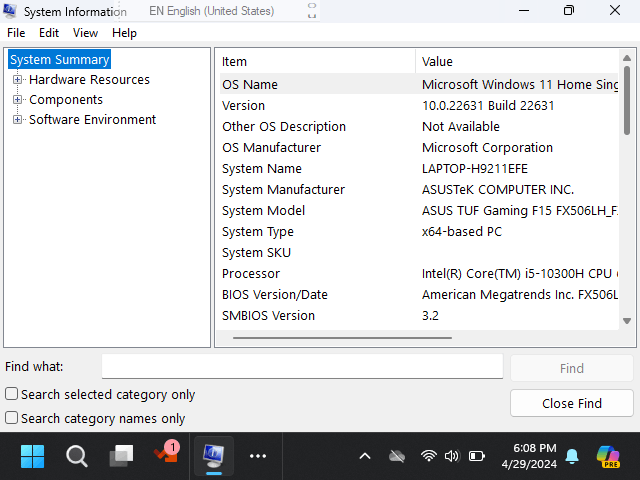640x480 pixels.
Task: Select the Version row
Action: [x=419, y=106]
